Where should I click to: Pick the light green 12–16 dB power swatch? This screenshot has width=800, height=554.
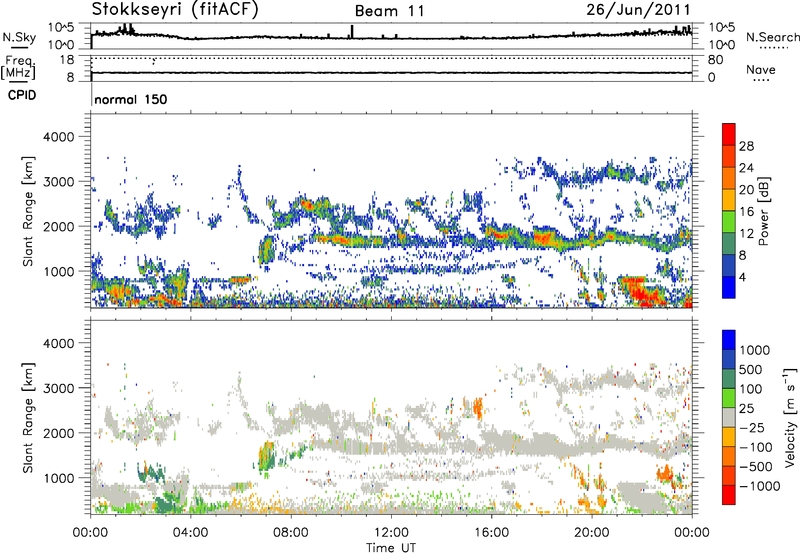(729, 222)
